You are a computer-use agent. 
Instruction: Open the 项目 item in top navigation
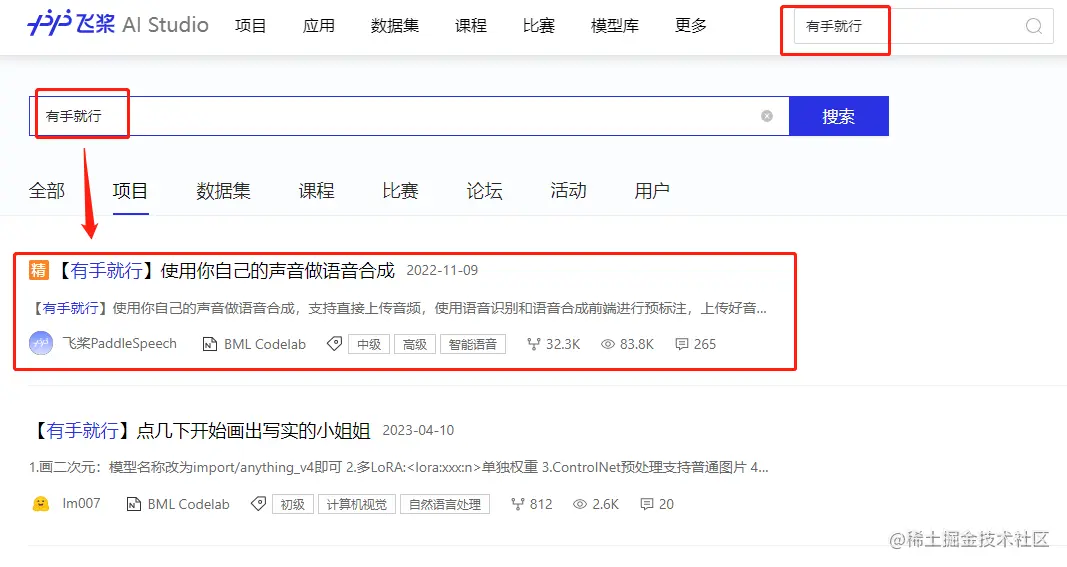[x=250, y=26]
